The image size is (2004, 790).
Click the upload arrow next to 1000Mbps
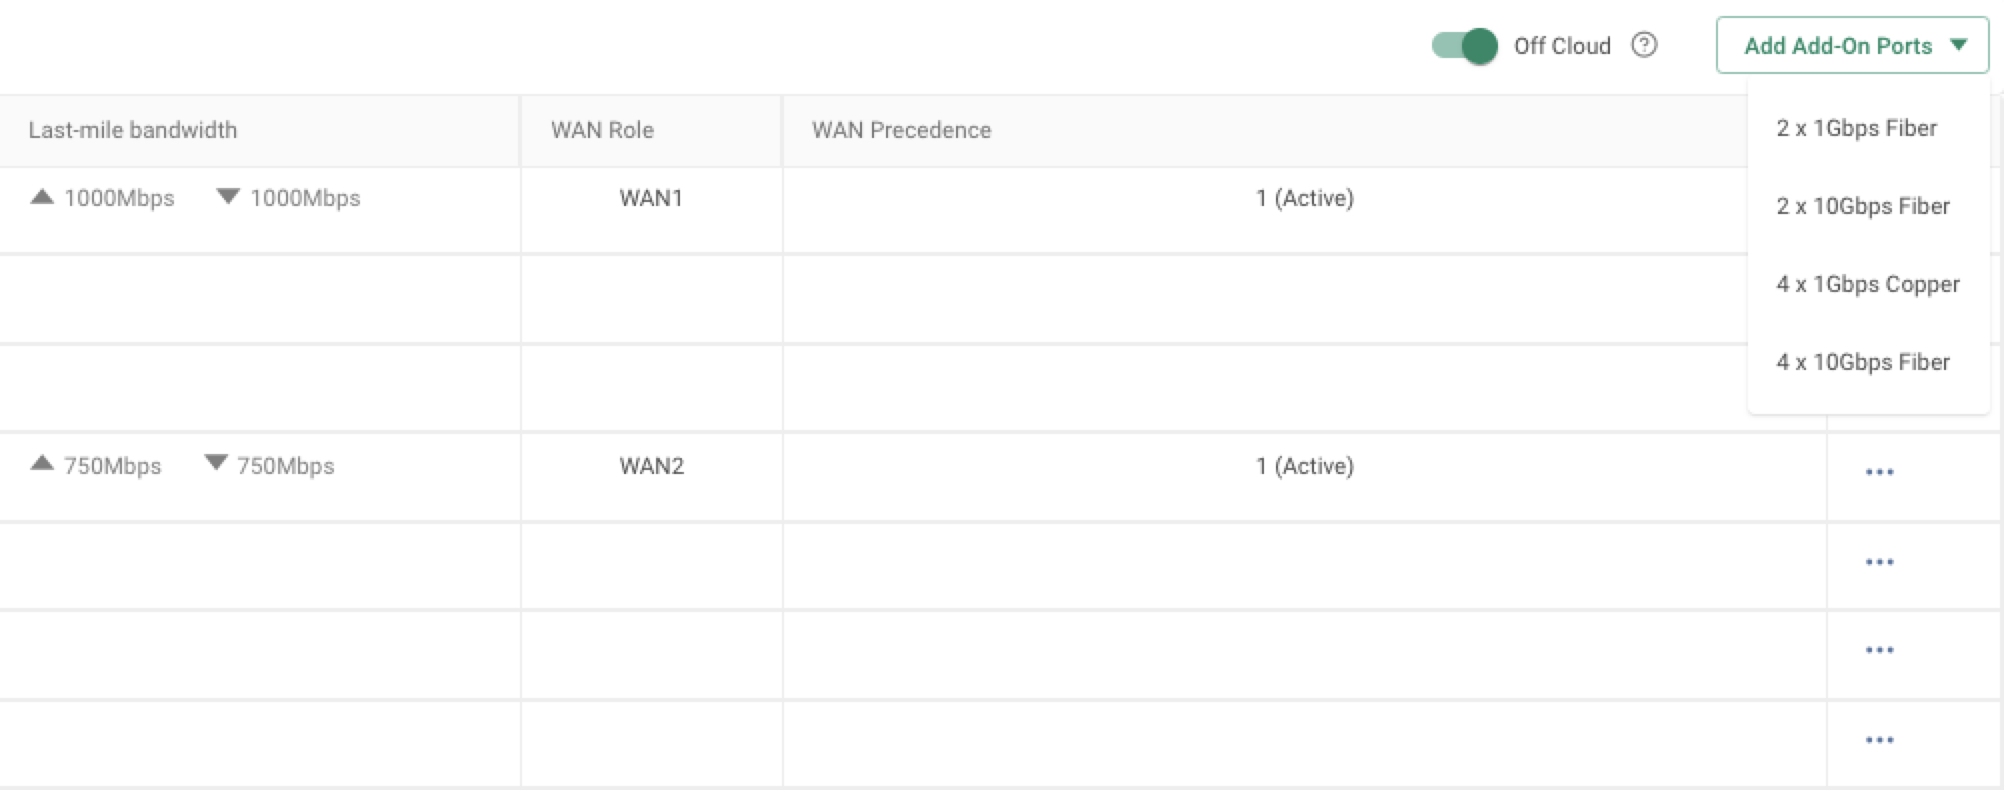coord(42,196)
